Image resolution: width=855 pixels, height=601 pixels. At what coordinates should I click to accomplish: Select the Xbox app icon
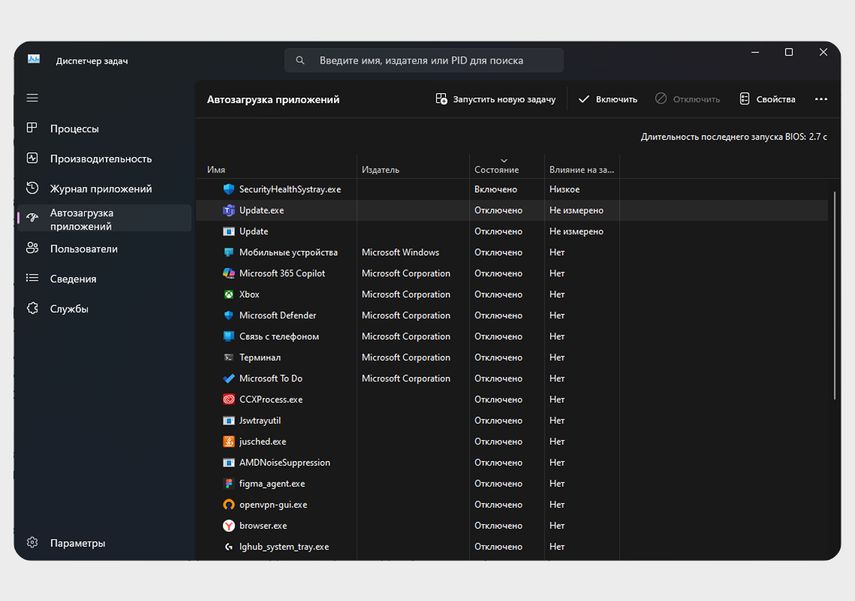pos(228,295)
